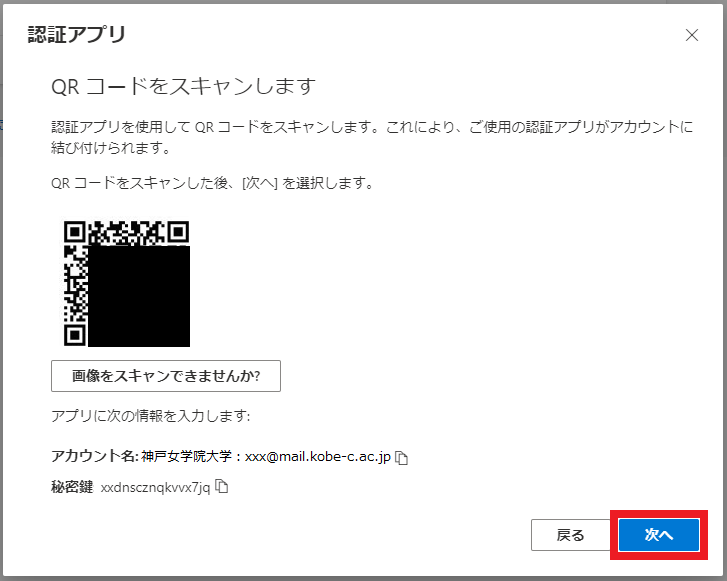Click the アプリに次の情報を入力します: label

151,416
